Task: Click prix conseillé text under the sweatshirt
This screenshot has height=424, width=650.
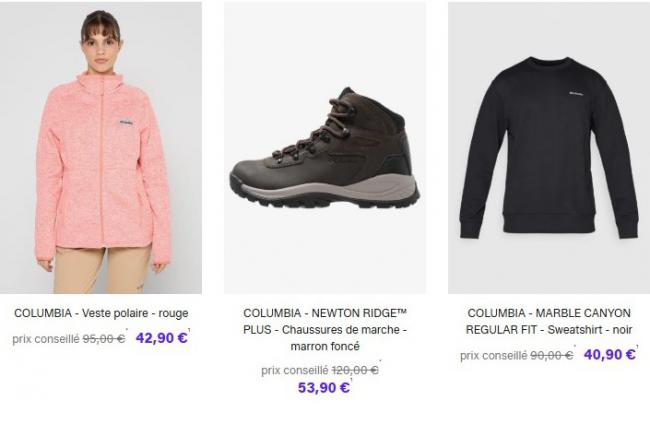Action: (494, 356)
